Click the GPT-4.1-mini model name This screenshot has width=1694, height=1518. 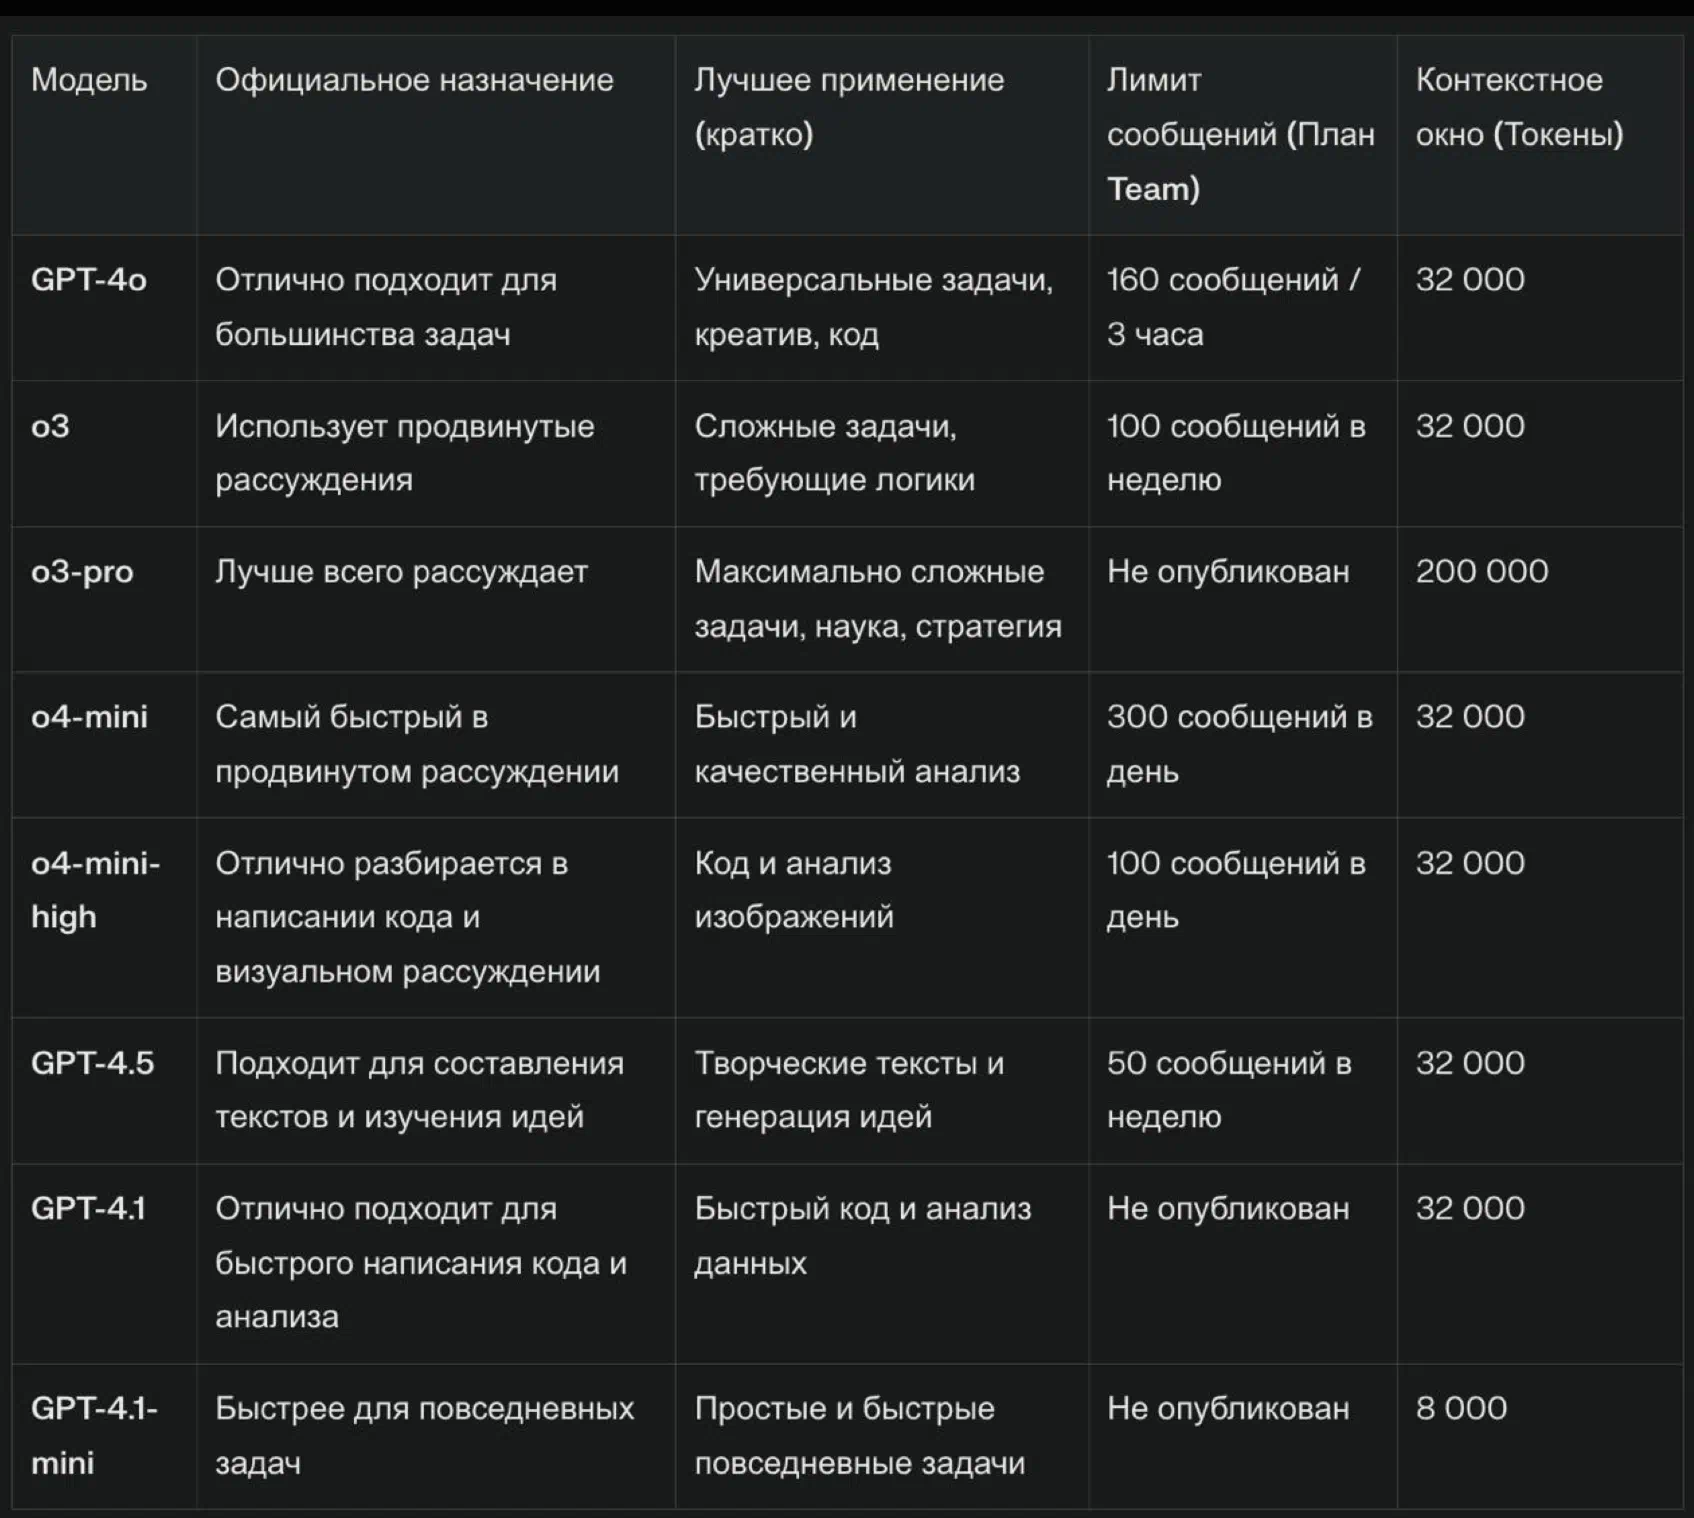pos(94,1436)
